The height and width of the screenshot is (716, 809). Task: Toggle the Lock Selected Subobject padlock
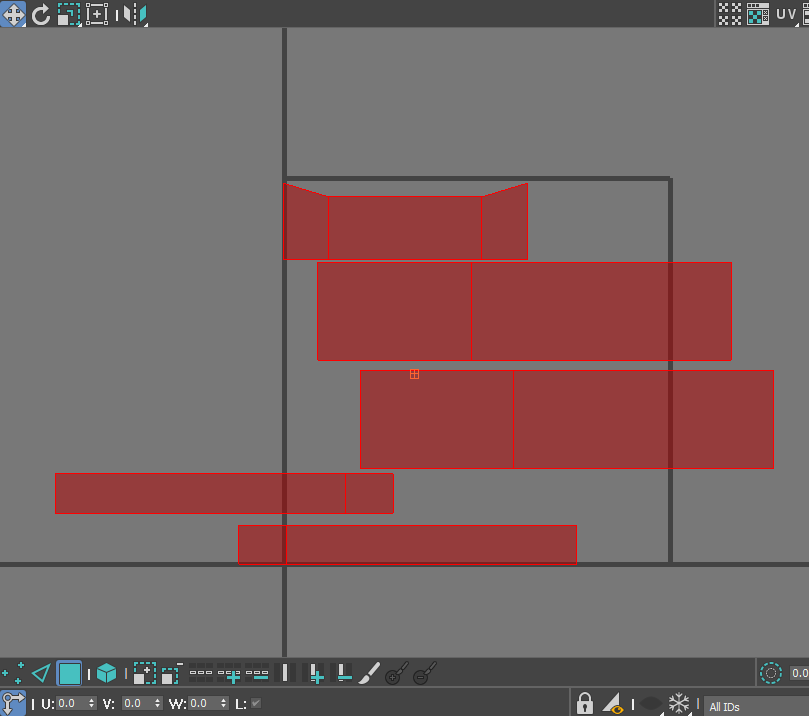pos(585,703)
